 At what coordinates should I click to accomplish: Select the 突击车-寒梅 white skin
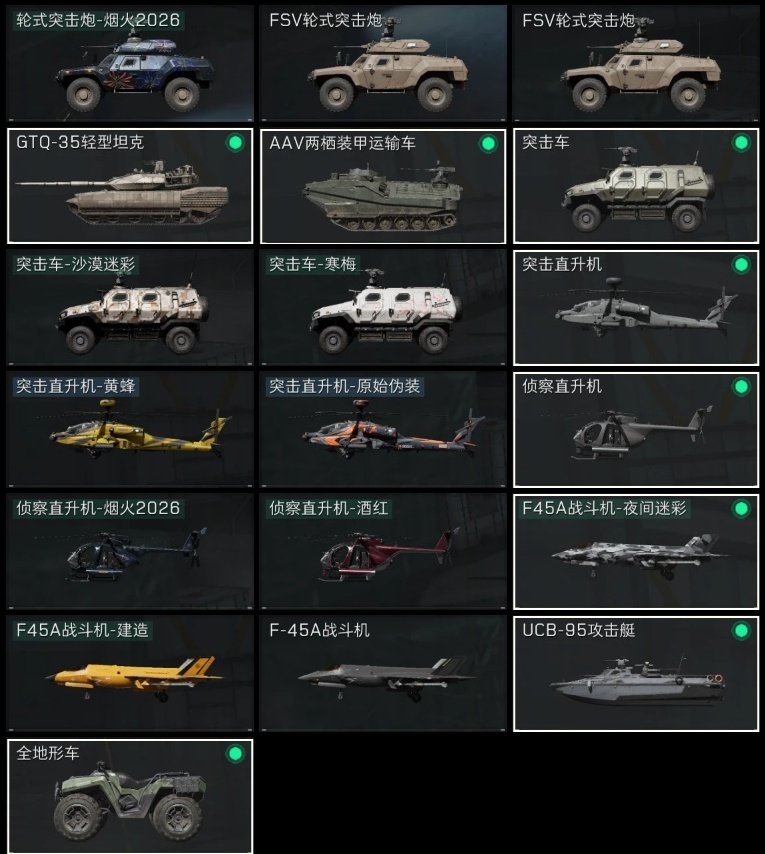pos(383,308)
